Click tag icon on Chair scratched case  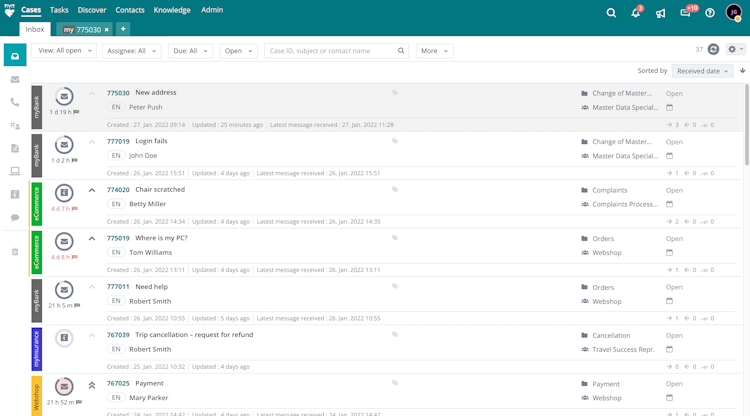click(395, 189)
